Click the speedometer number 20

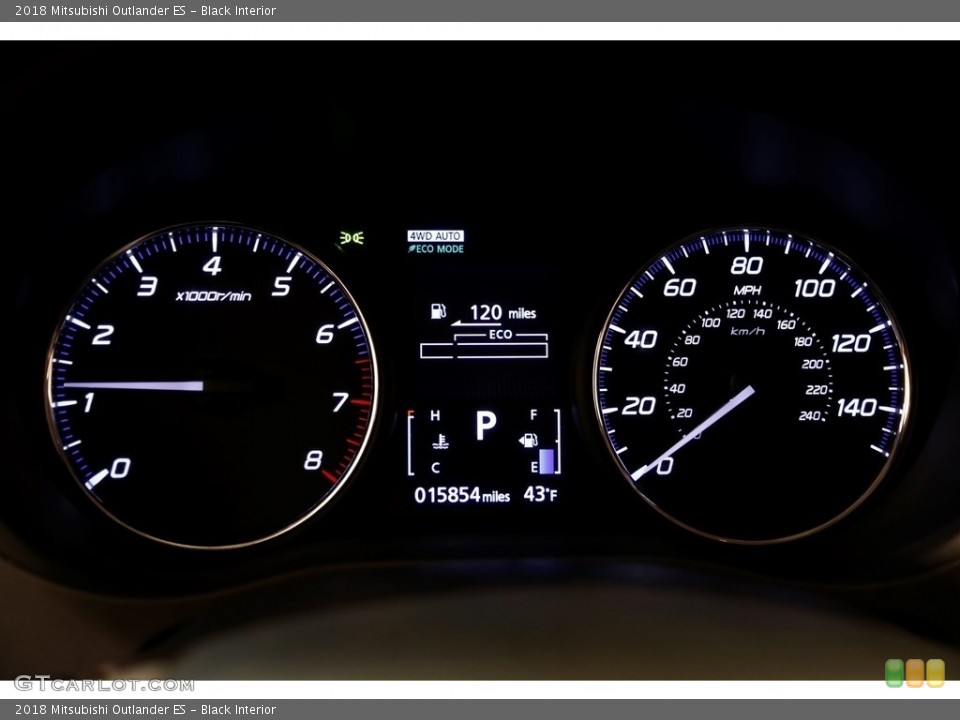(639, 405)
